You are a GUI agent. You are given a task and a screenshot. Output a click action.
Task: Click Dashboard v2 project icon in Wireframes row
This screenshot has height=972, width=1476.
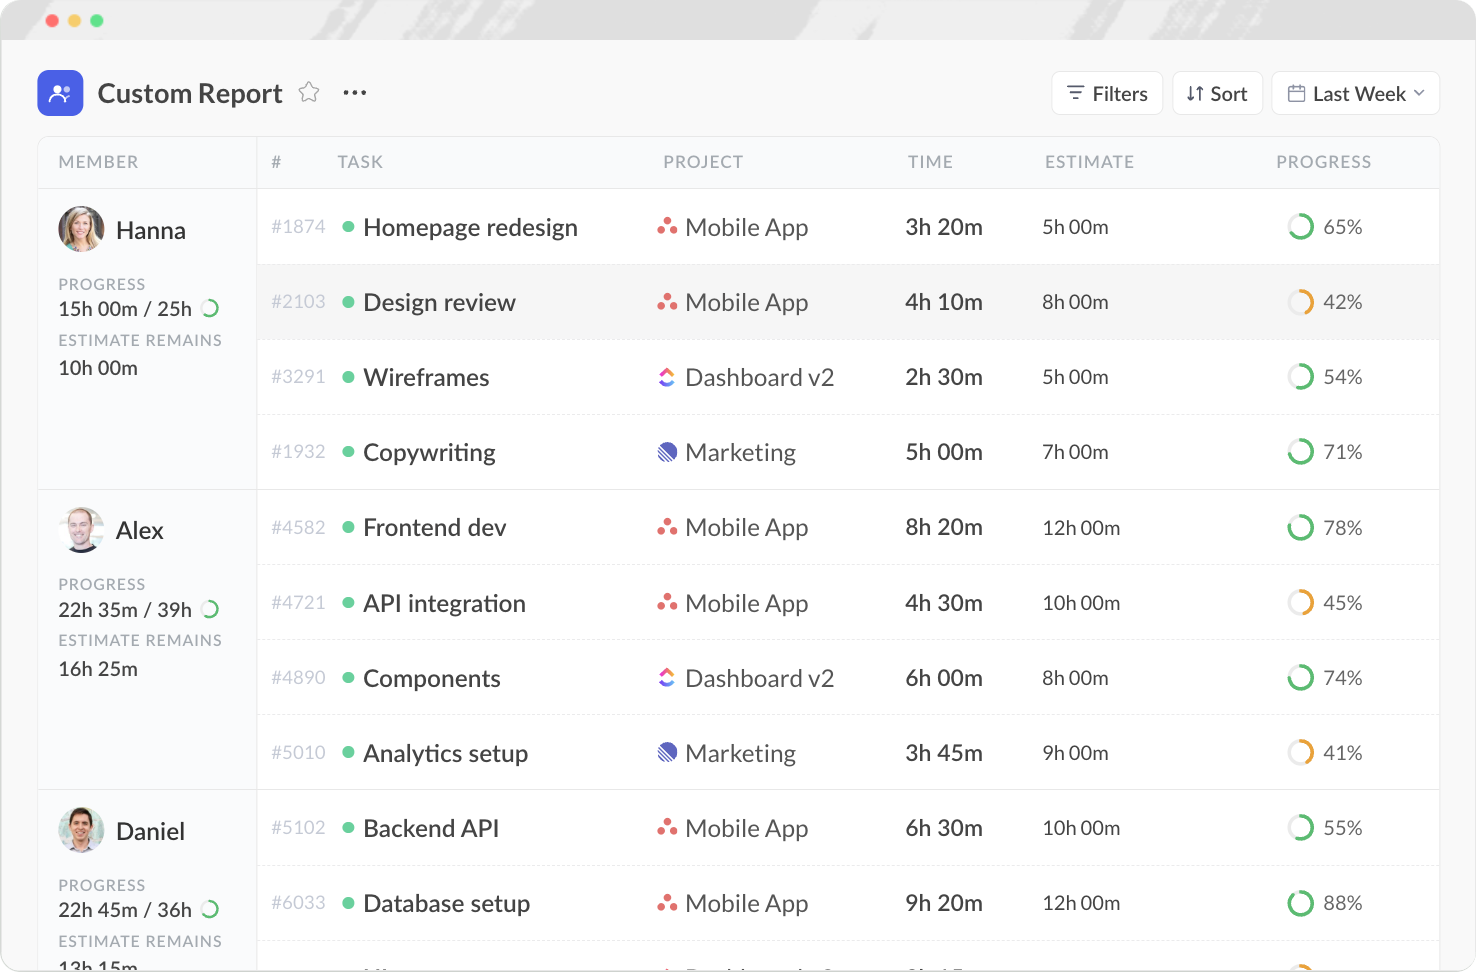click(667, 377)
